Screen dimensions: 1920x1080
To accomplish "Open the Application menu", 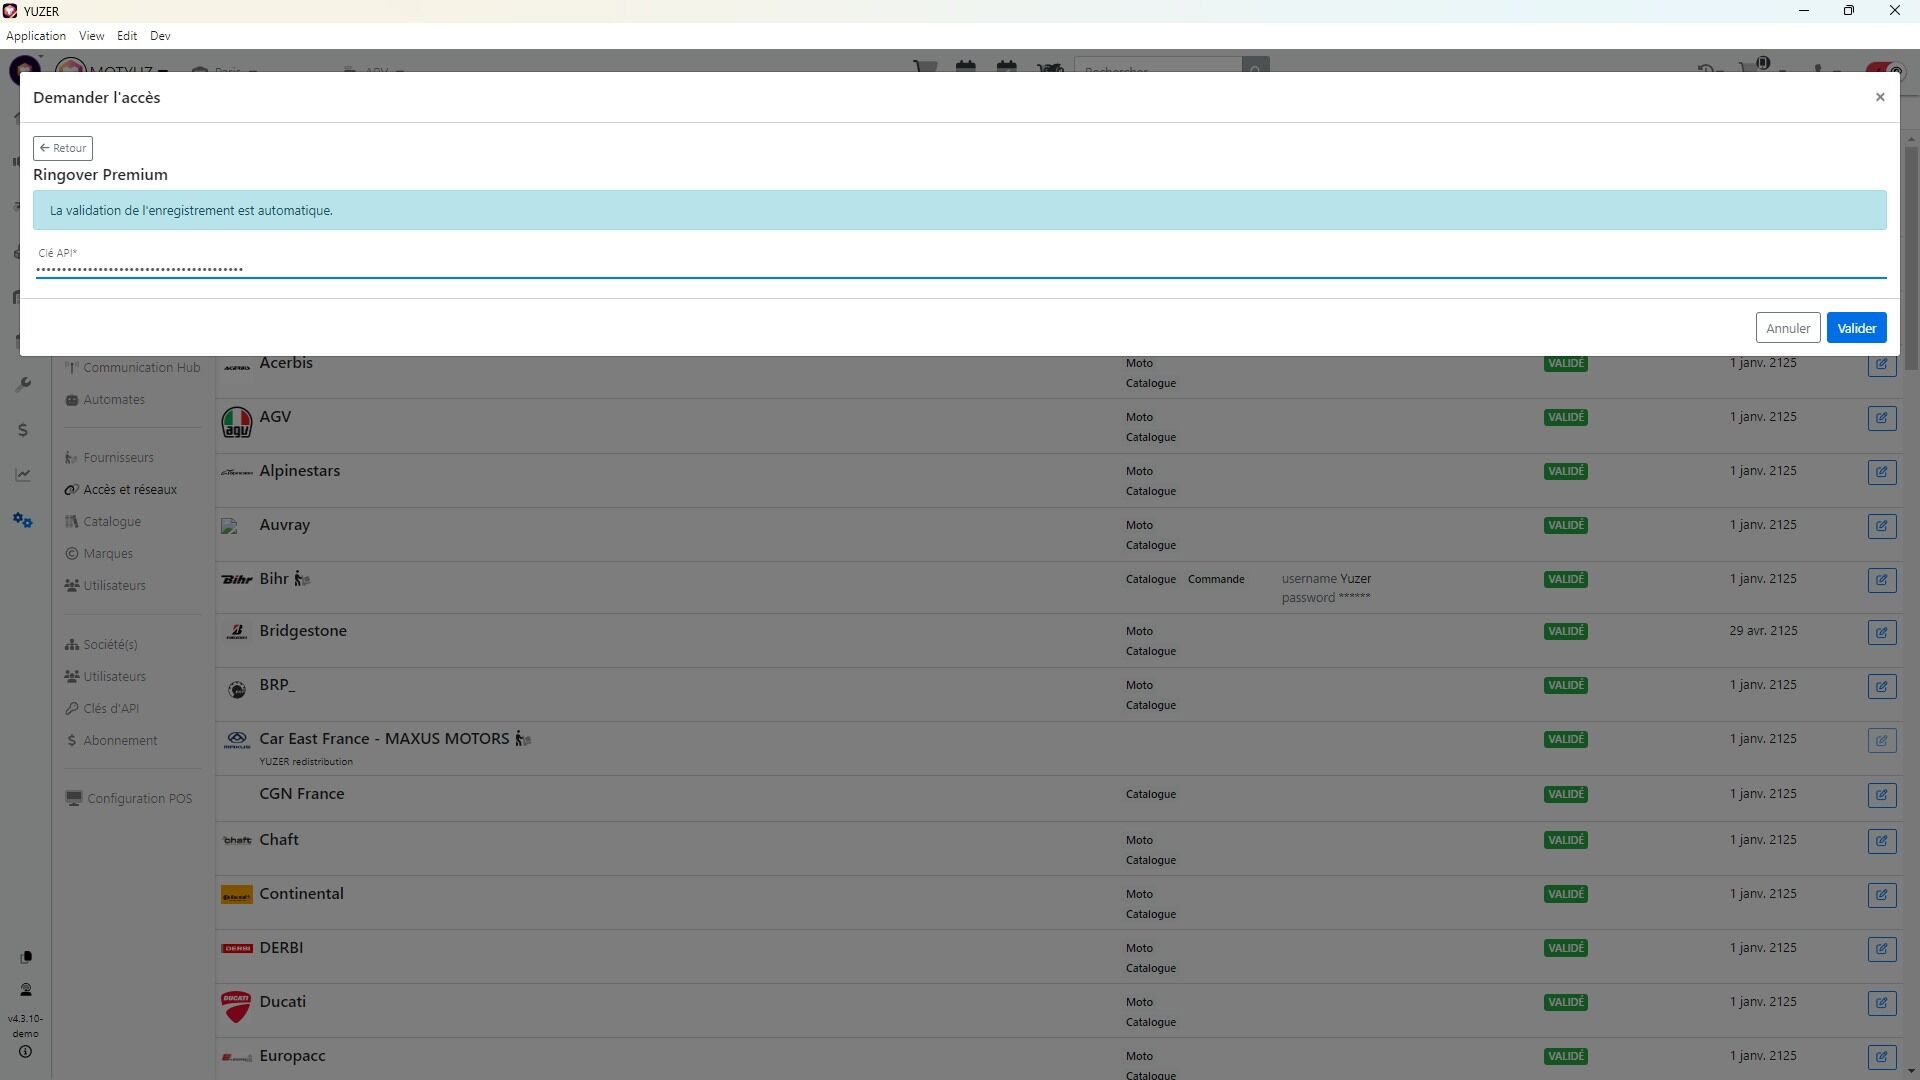I will 36,36.
